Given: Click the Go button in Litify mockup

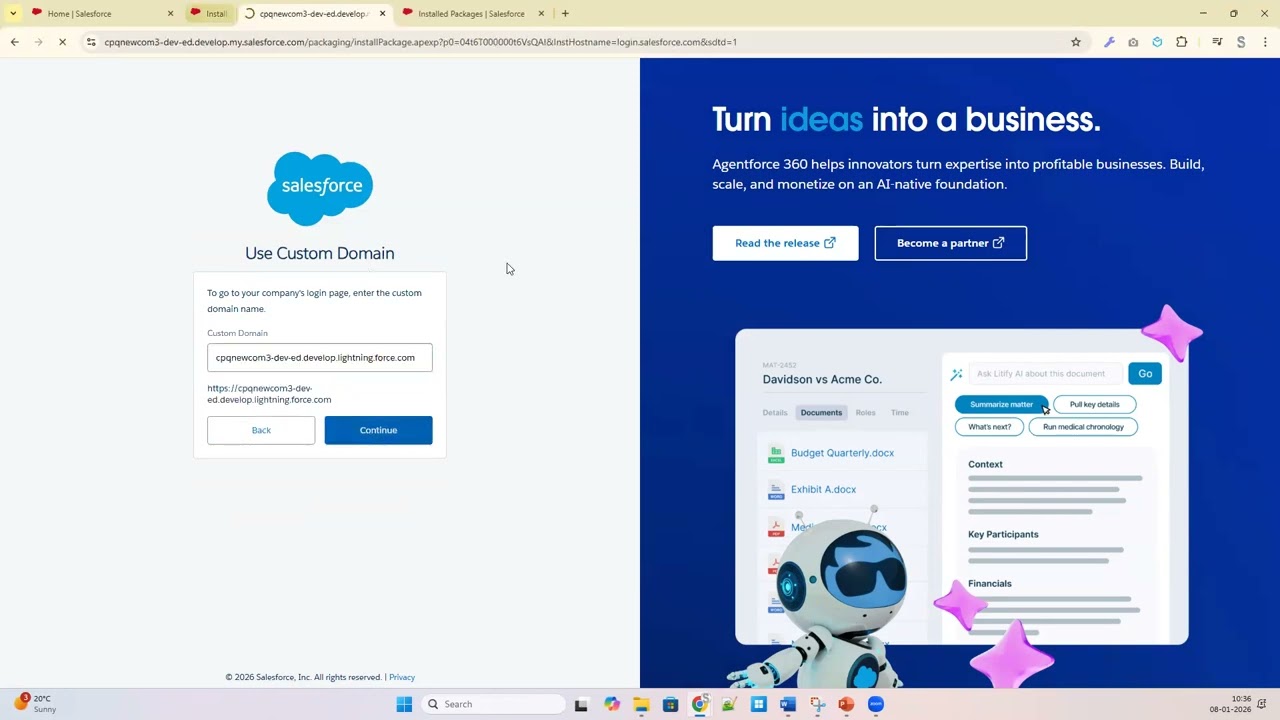Looking at the screenshot, I should pos(1145,374).
